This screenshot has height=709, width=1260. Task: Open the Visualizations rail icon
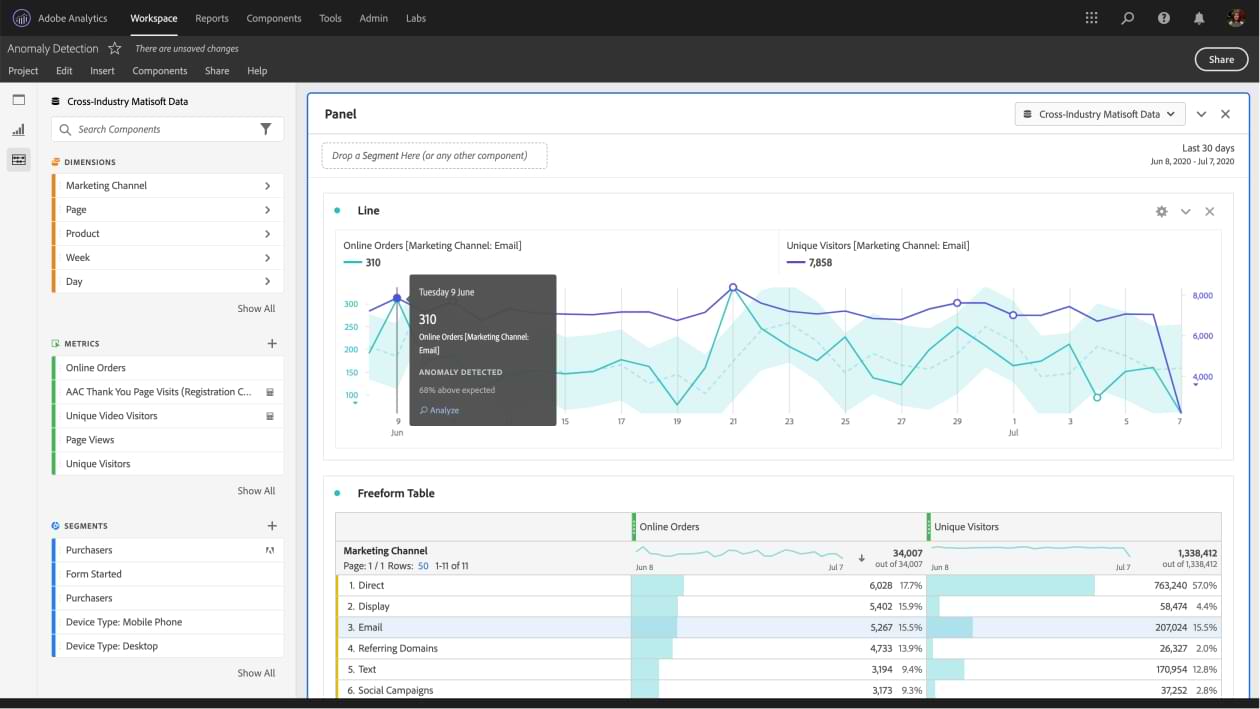point(18,130)
